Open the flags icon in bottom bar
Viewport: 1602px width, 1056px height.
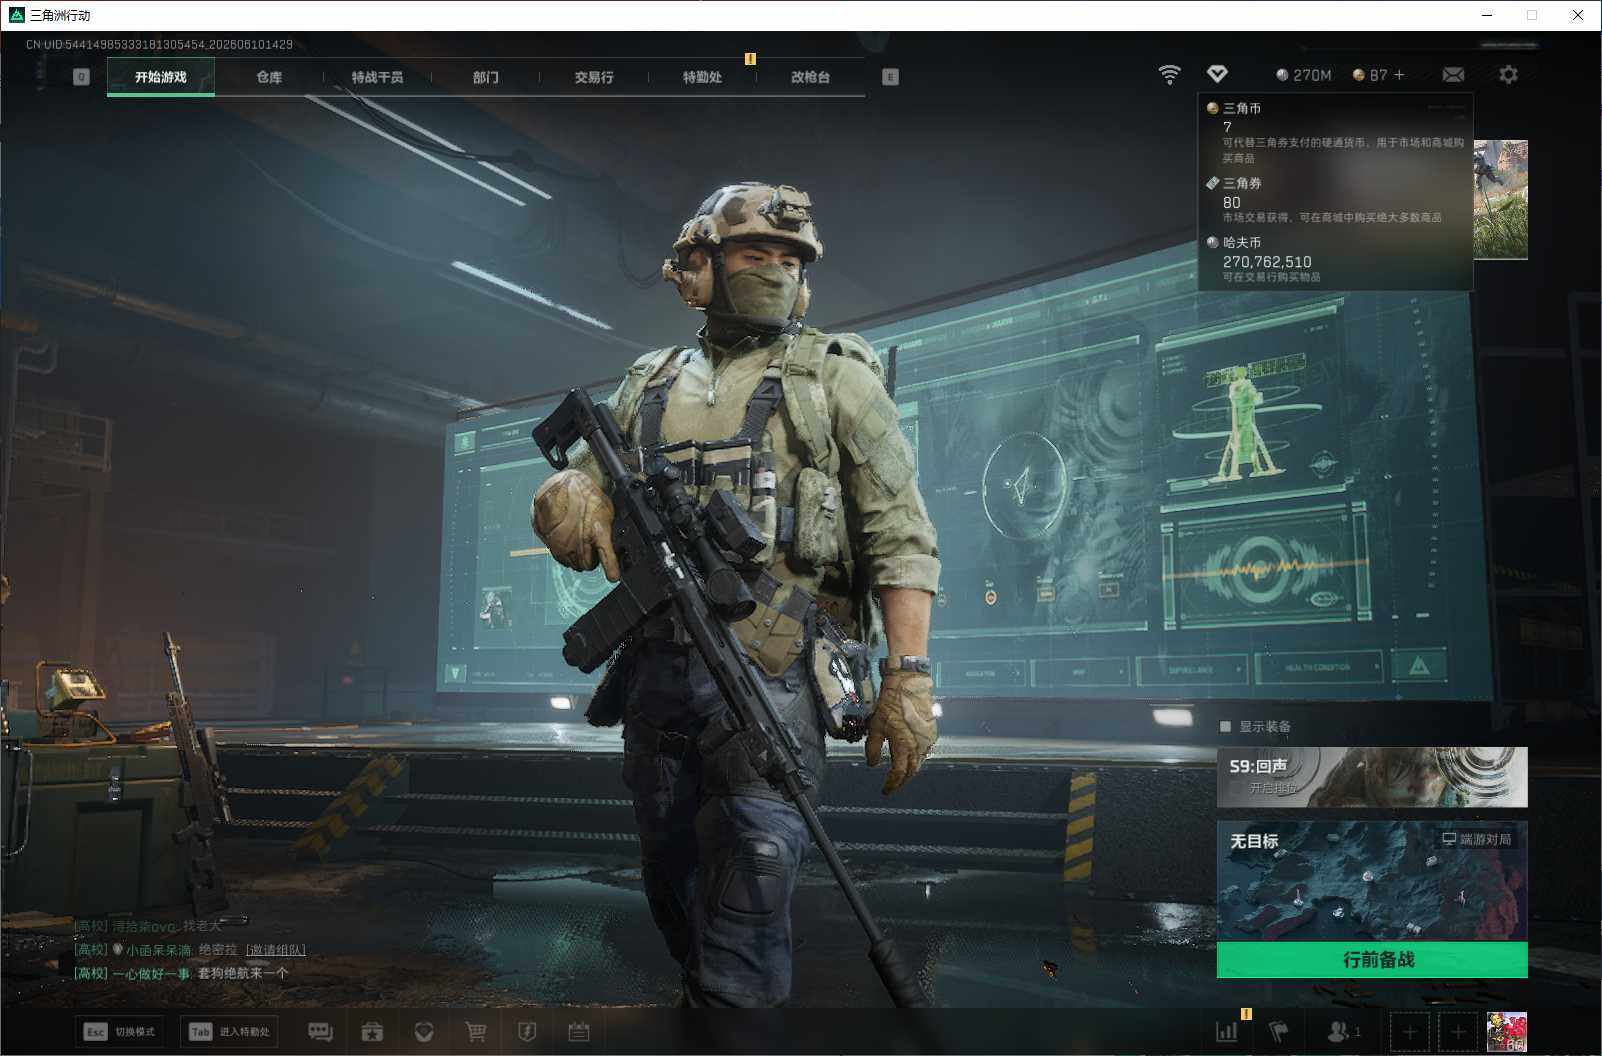tap(1278, 1032)
